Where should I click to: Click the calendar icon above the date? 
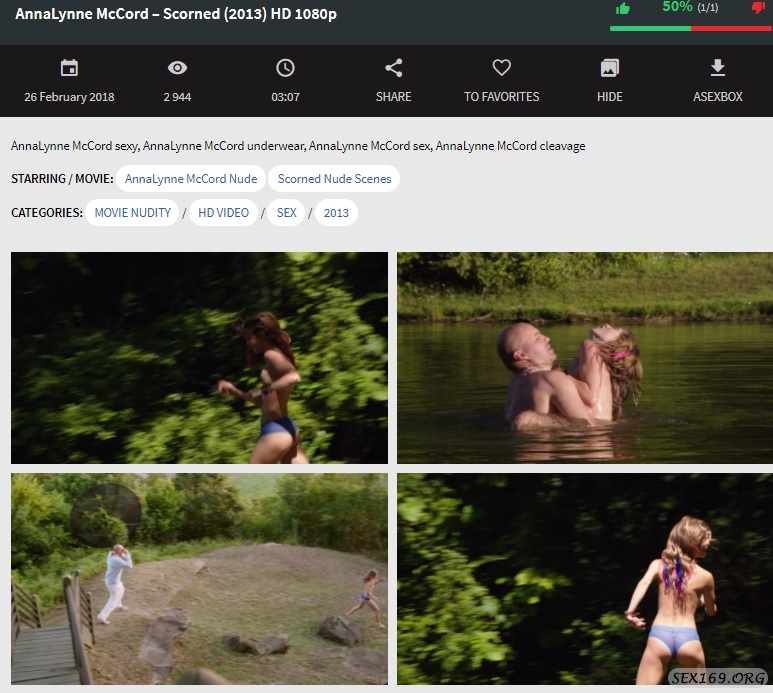[x=69, y=68]
